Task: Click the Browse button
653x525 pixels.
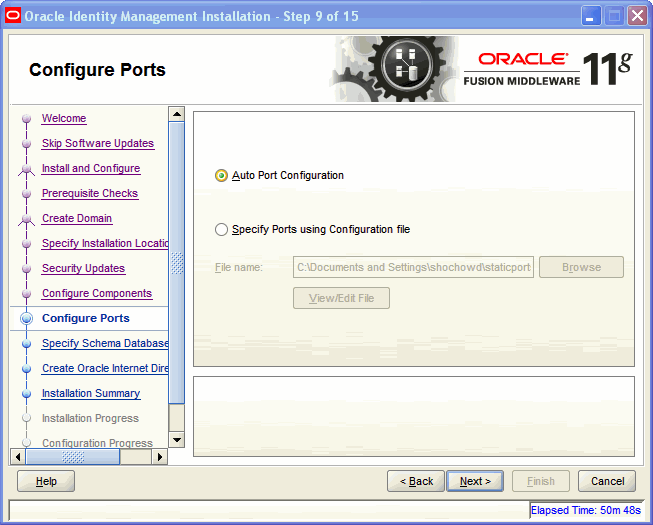Action: click(581, 267)
